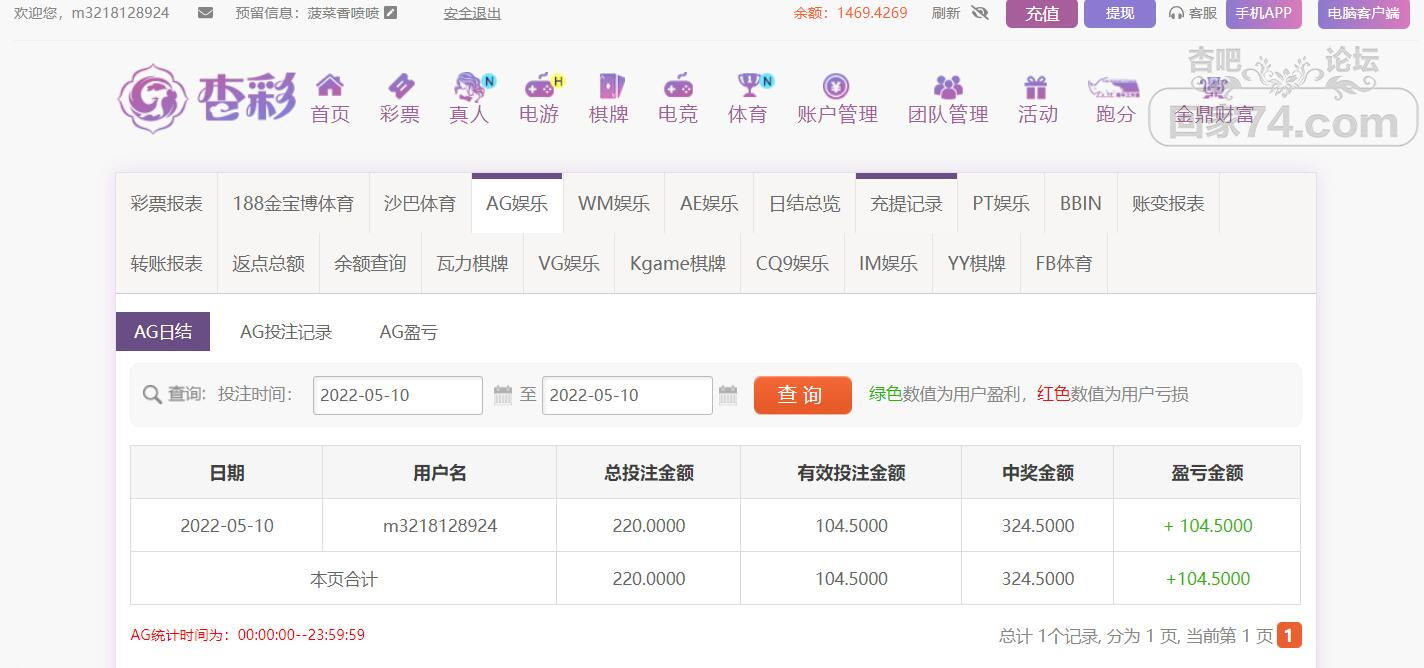Click start date field 2022-05-10
The width and height of the screenshot is (1424, 668).
pyautogui.click(x=398, y=395)
